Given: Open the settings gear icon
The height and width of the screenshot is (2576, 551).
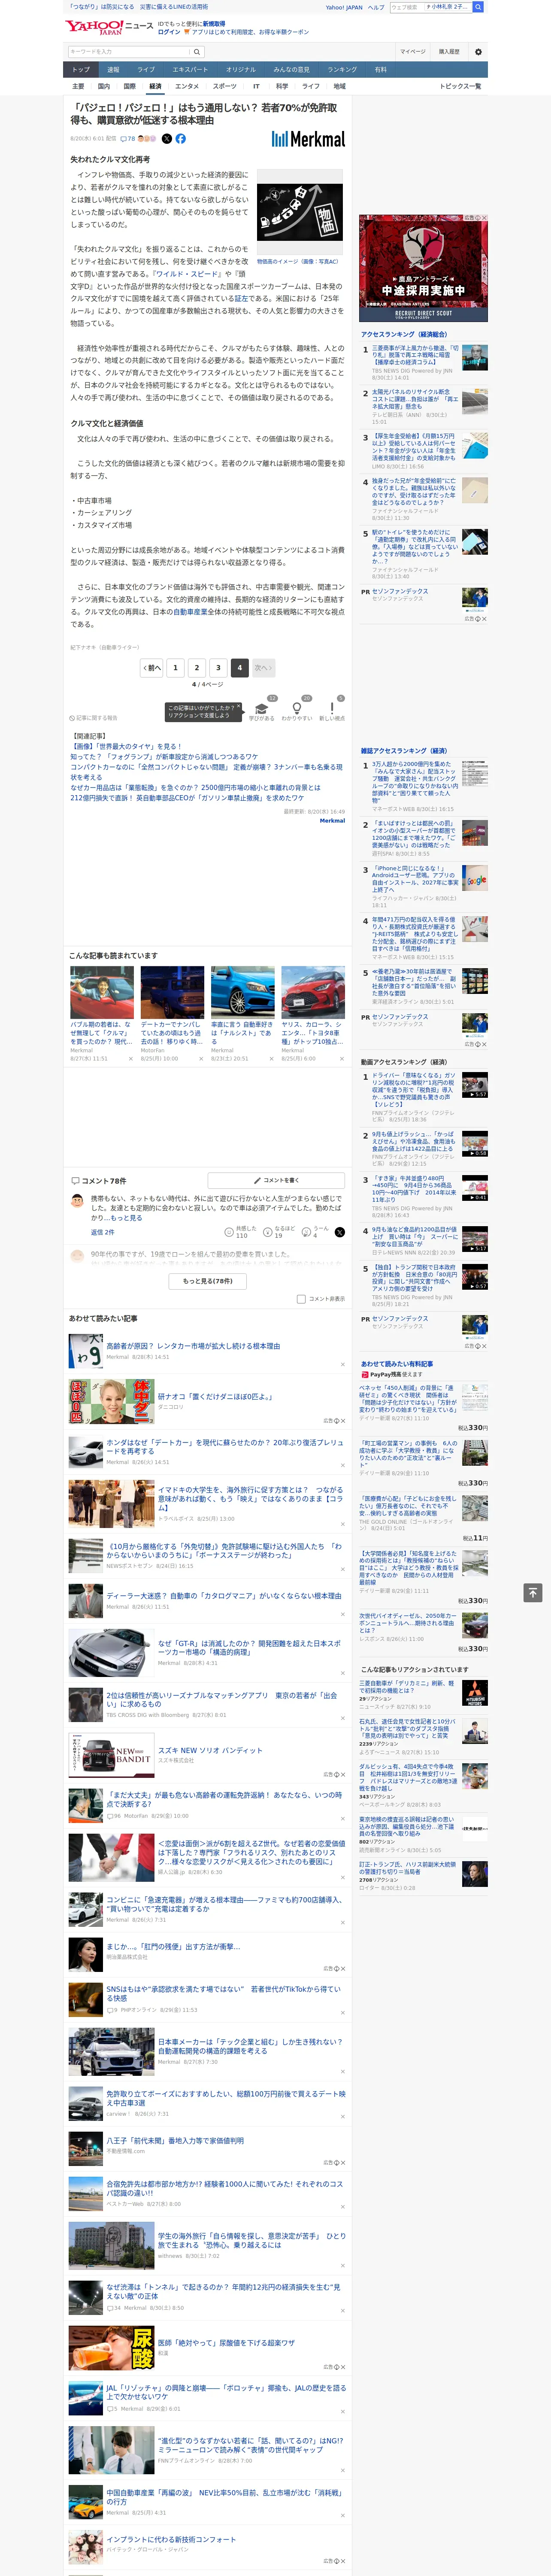Looking at the screenshot, I should click(x=477, y=52).
